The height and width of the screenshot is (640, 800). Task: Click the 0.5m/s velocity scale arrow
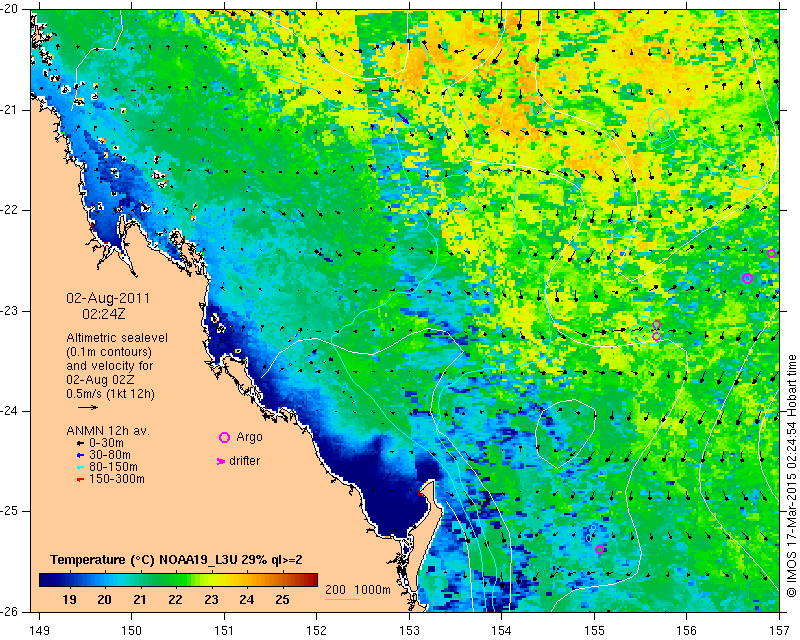(88, 407)
